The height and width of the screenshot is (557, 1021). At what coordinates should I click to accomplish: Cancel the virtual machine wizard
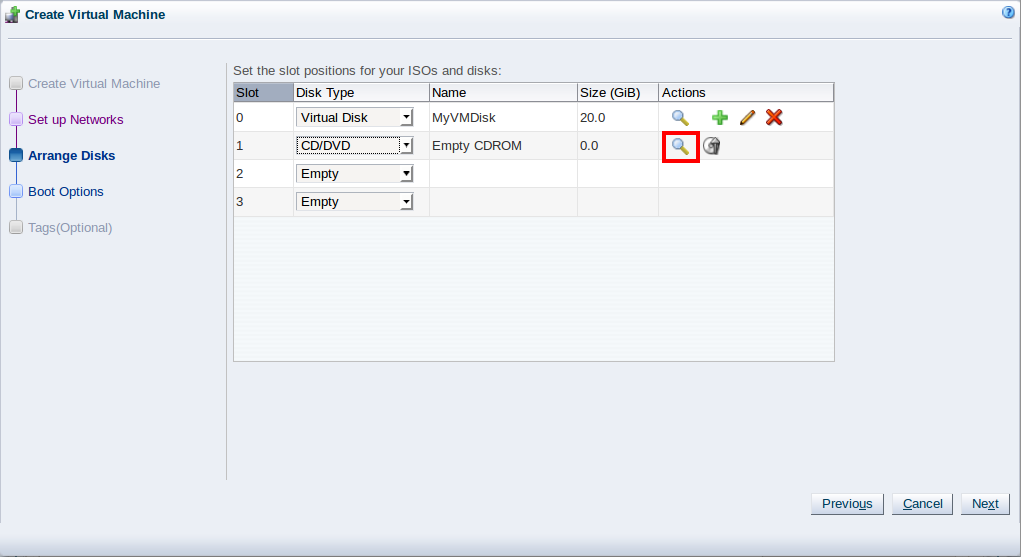pos(922,504)
